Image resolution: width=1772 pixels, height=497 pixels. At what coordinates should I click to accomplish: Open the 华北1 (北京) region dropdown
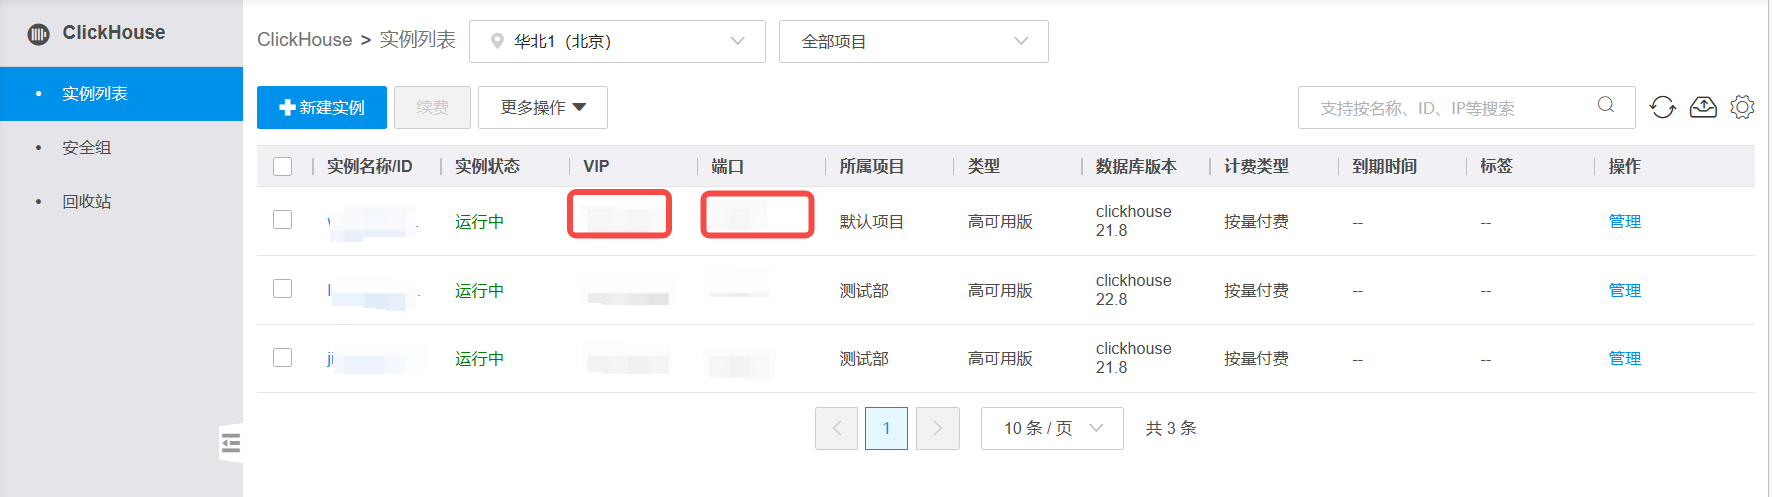click(617, 41)
